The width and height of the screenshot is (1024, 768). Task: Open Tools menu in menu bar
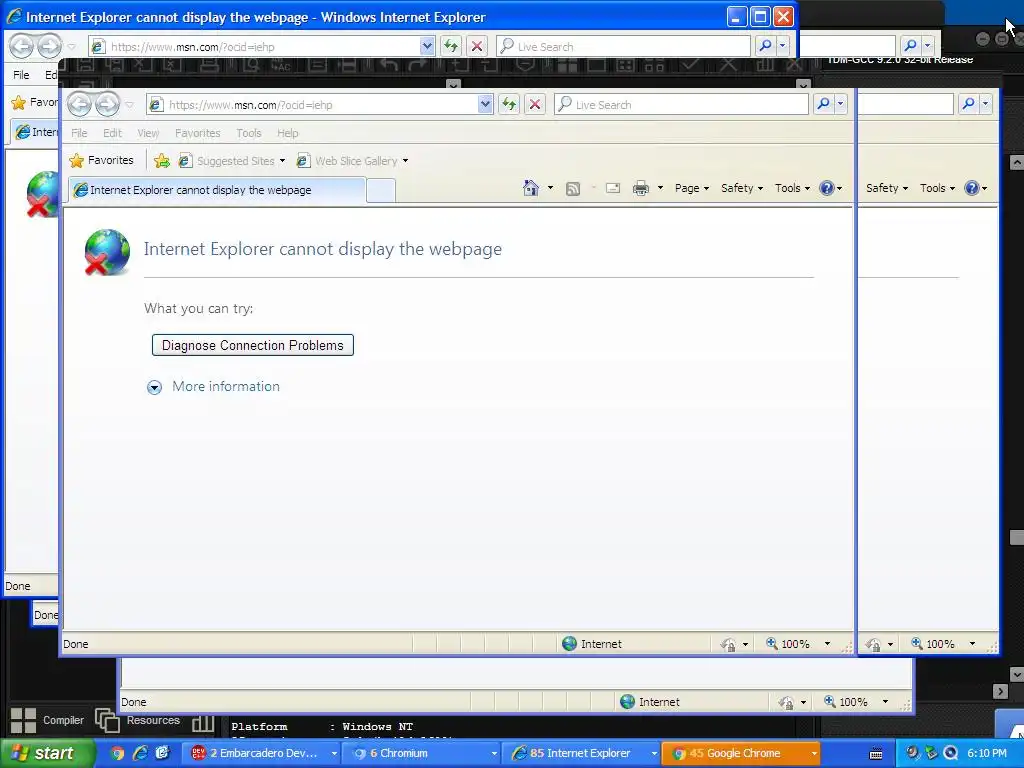249,133
